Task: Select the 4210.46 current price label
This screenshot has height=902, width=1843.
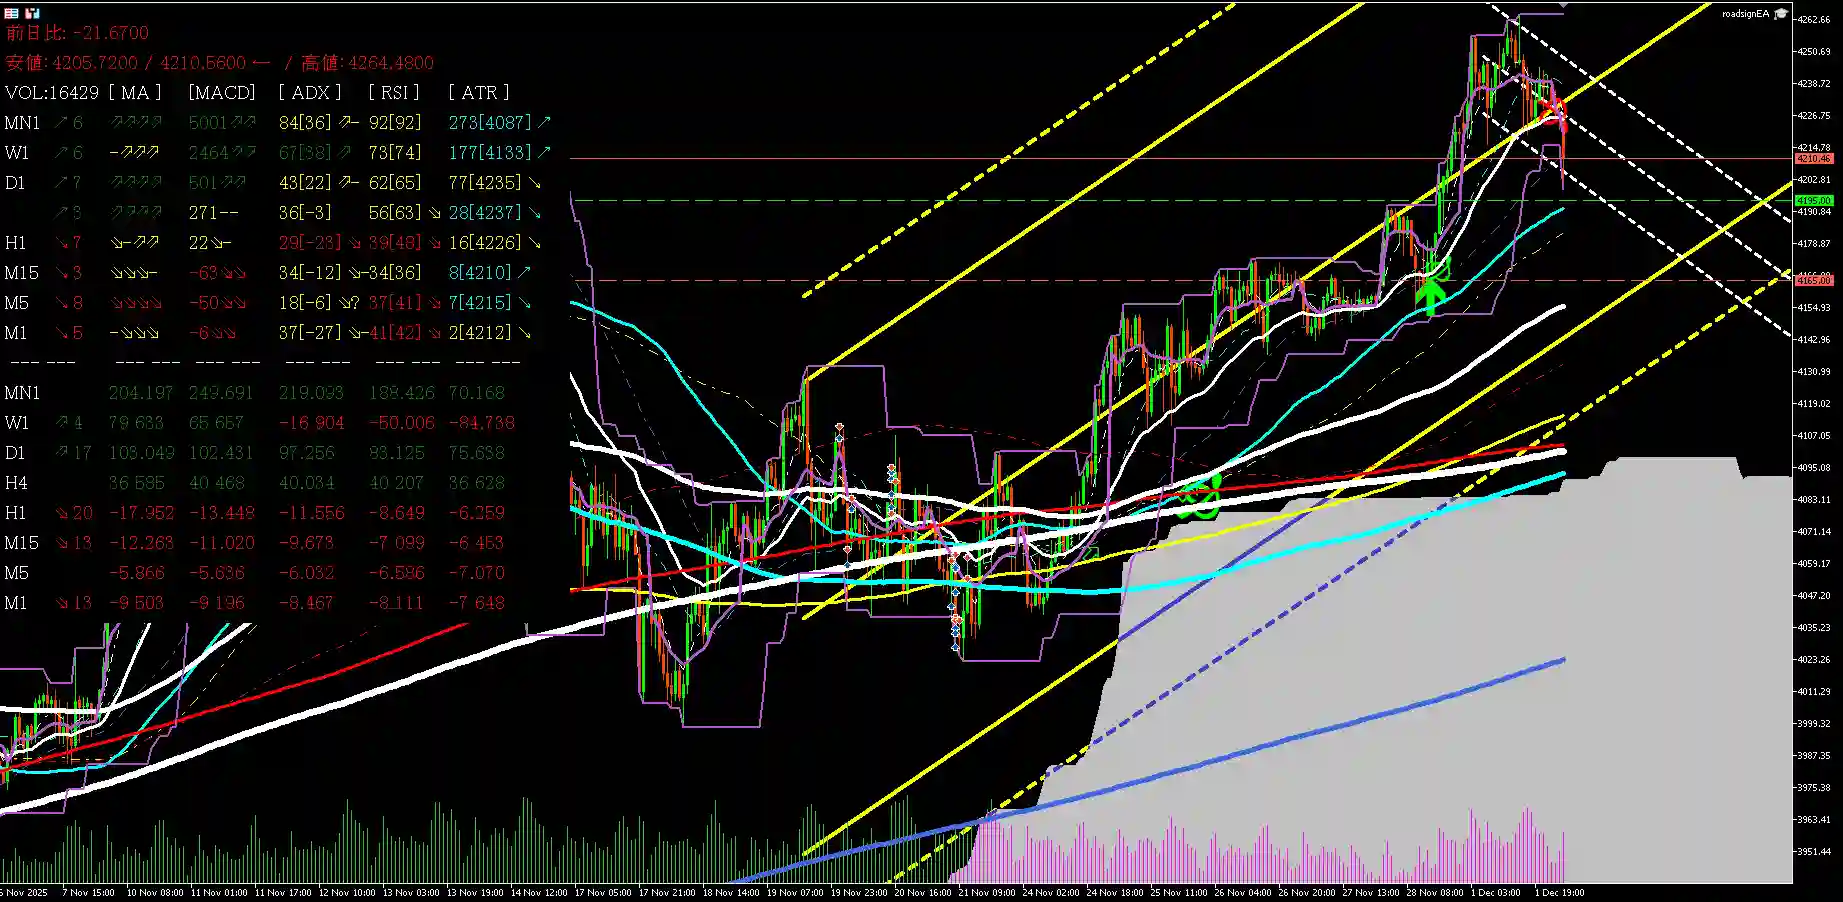Action: 1813,159
